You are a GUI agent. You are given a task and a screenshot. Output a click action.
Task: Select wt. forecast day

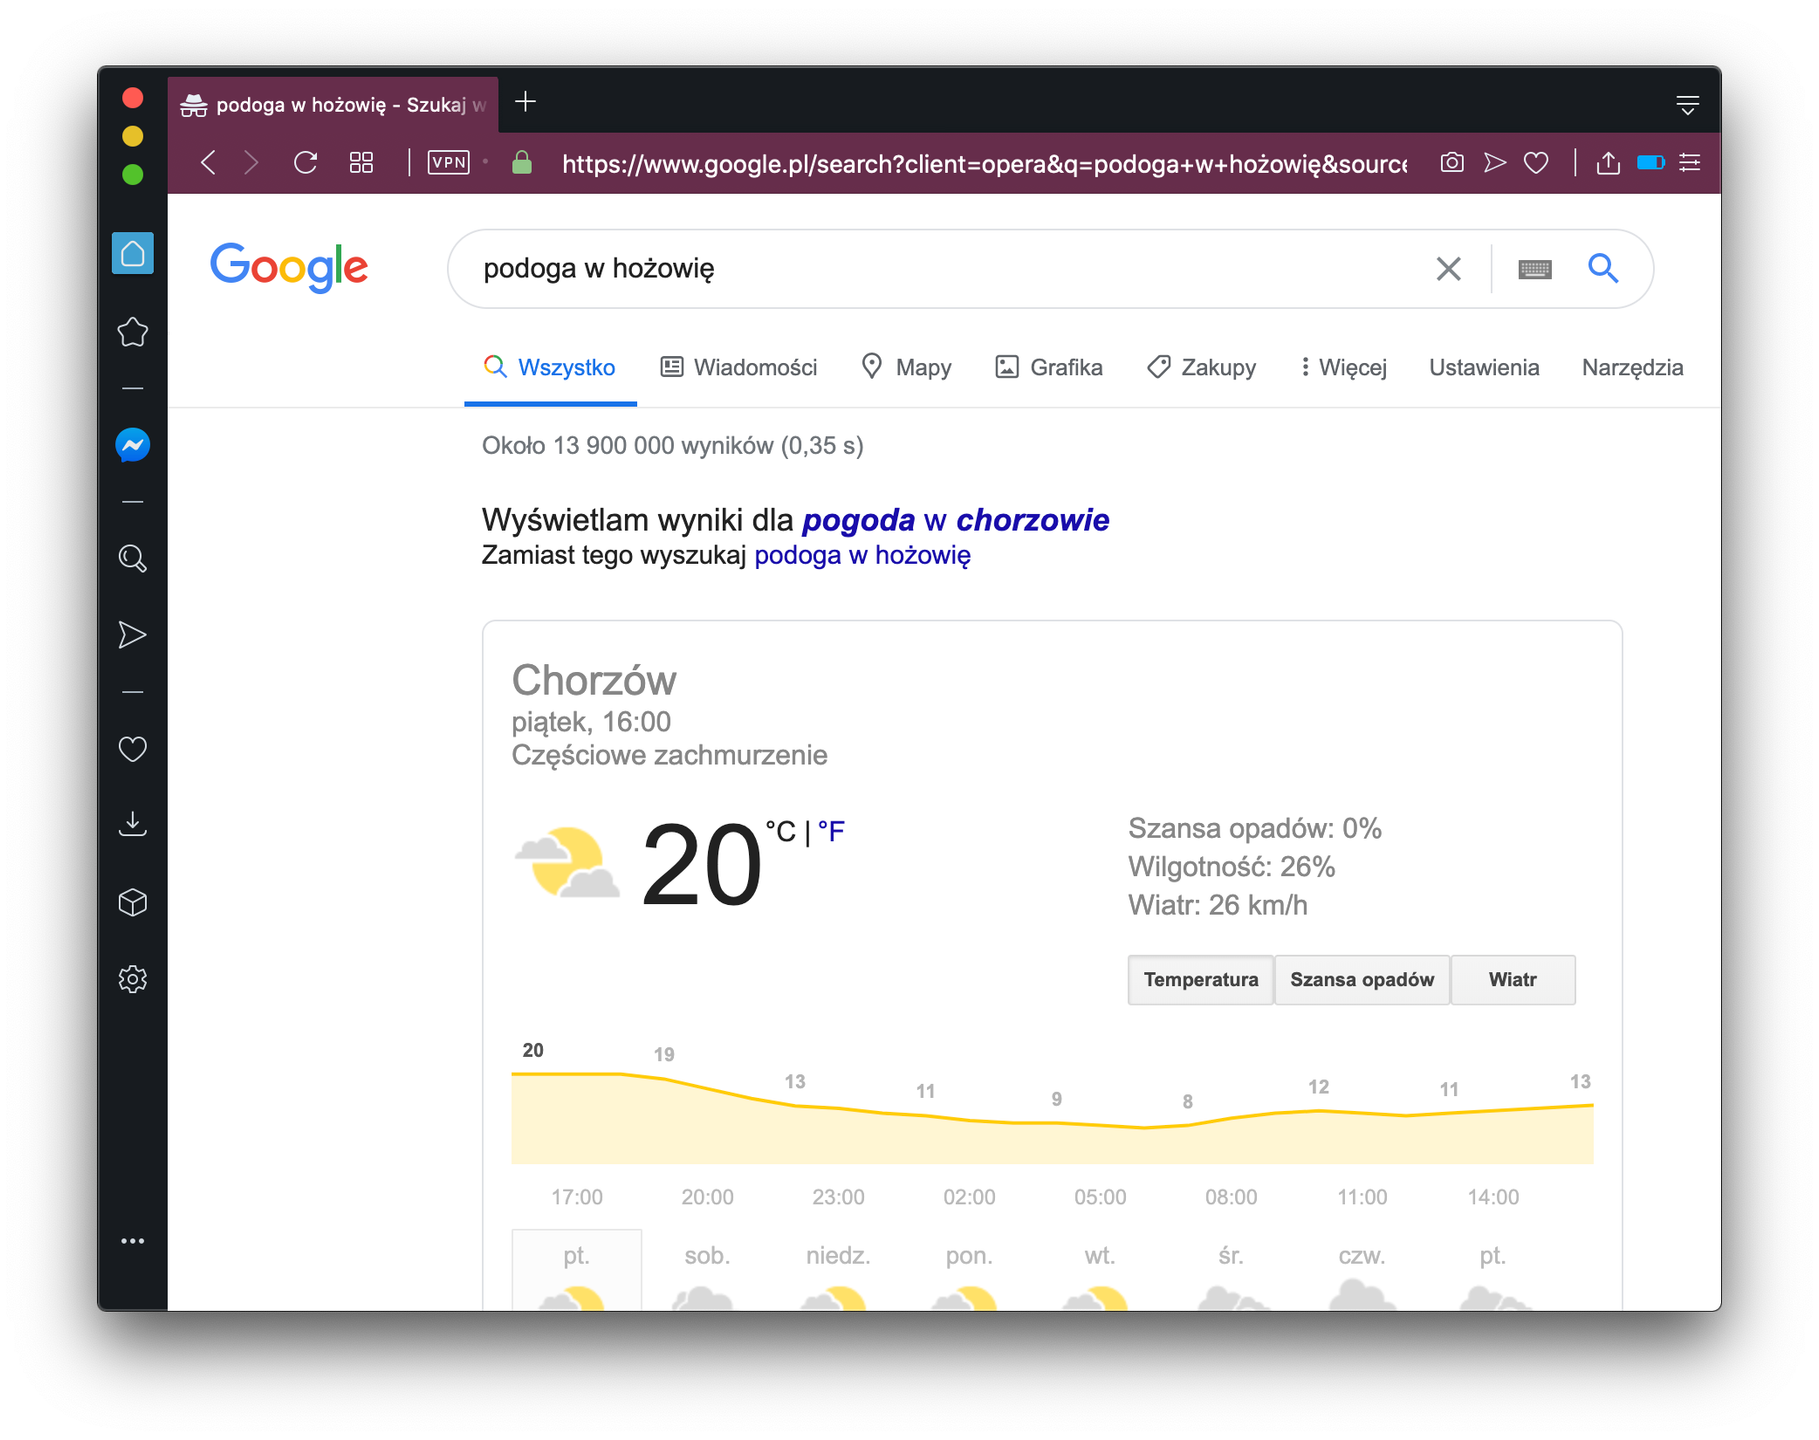(x=1100, y=1272)
